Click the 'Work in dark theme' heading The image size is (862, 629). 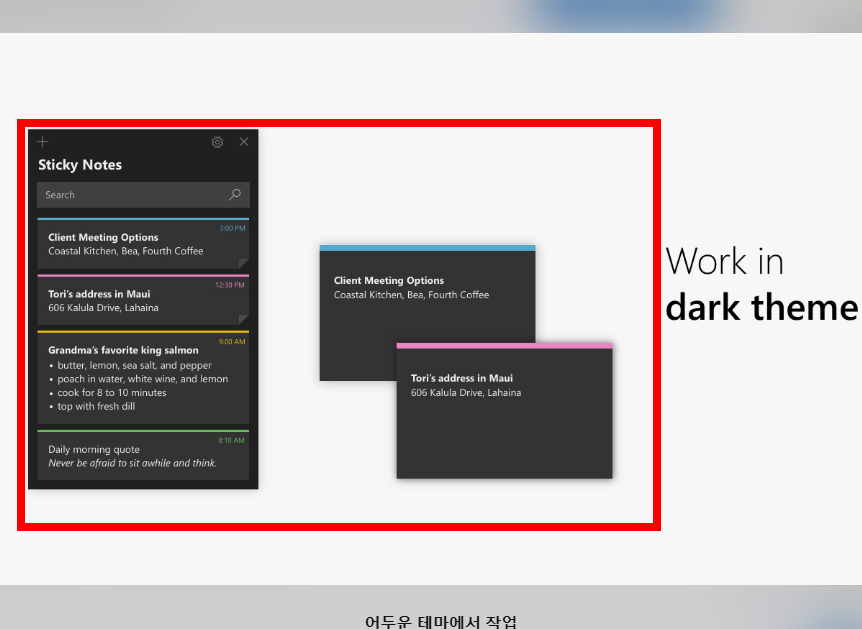pyautogui.click(x=761, y=284)
